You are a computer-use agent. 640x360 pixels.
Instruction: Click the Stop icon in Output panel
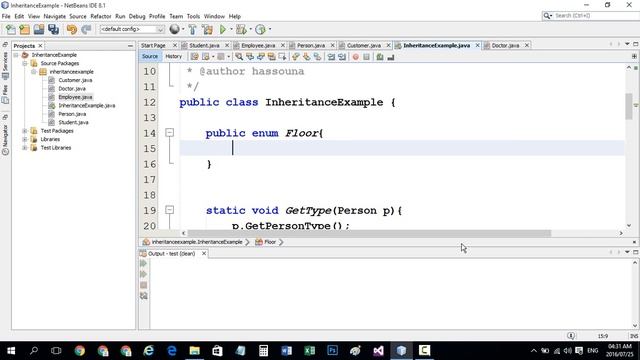[x=144, y=285]
